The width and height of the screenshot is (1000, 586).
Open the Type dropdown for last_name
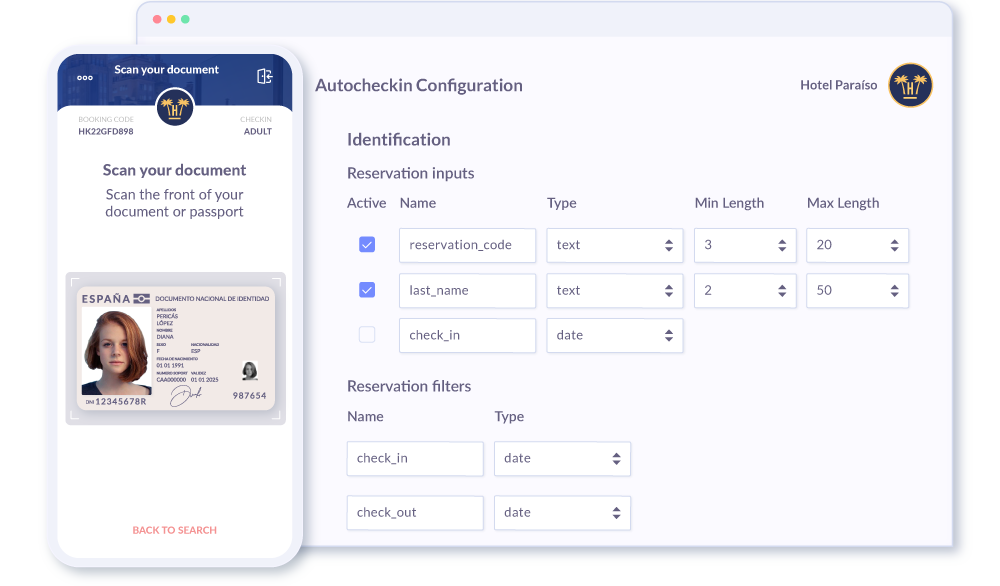pos(615,291)
